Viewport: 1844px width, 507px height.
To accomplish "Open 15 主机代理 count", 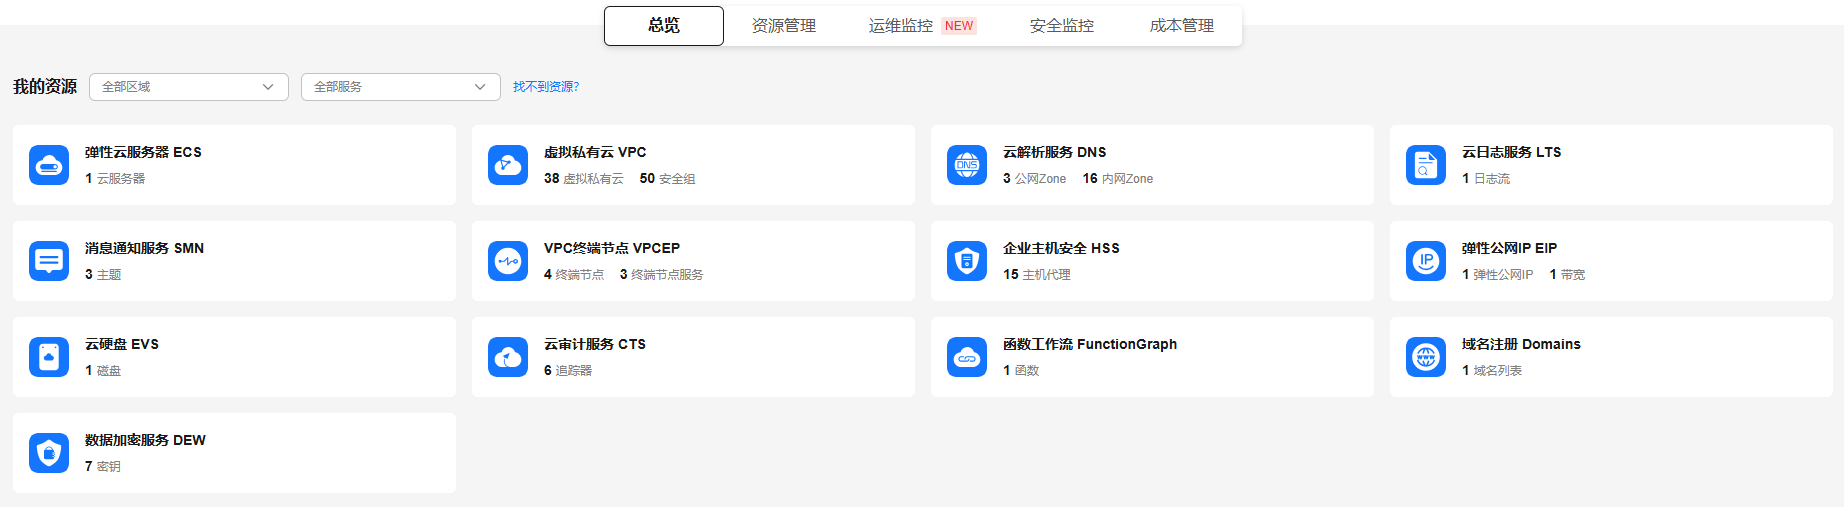I will 1037,275.
